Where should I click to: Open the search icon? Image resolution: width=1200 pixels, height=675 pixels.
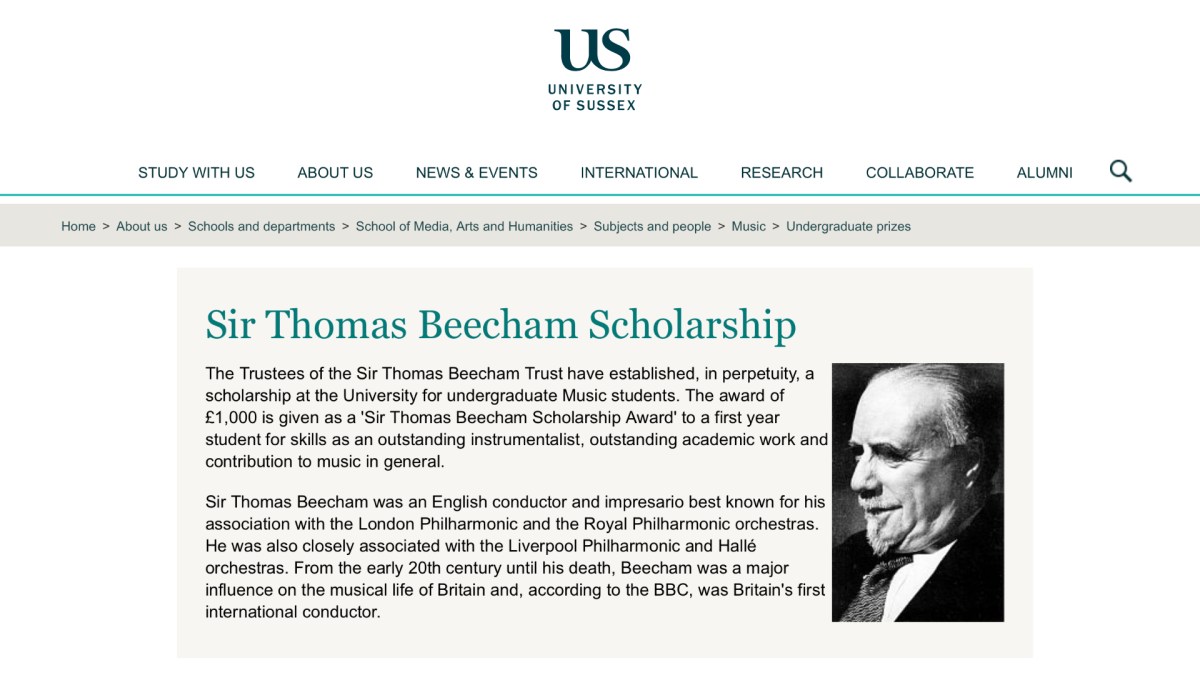(1120, 170)
